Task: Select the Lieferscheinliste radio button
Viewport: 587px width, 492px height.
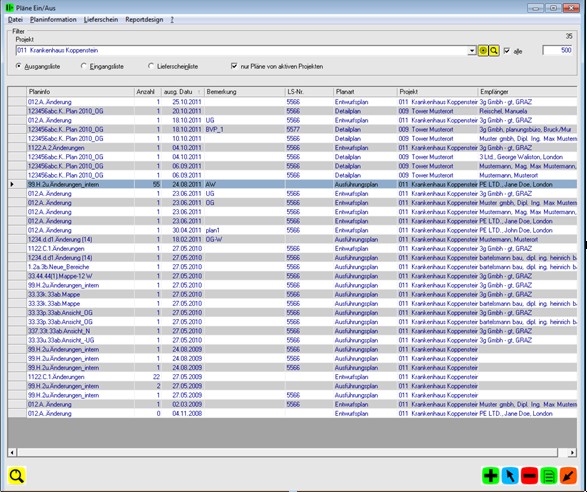Action: click(x=151, y=66)
